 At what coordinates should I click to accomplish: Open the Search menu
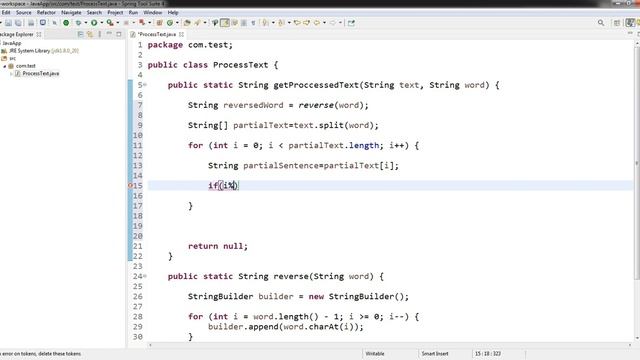pyautogui.click(x=94, y=13)
